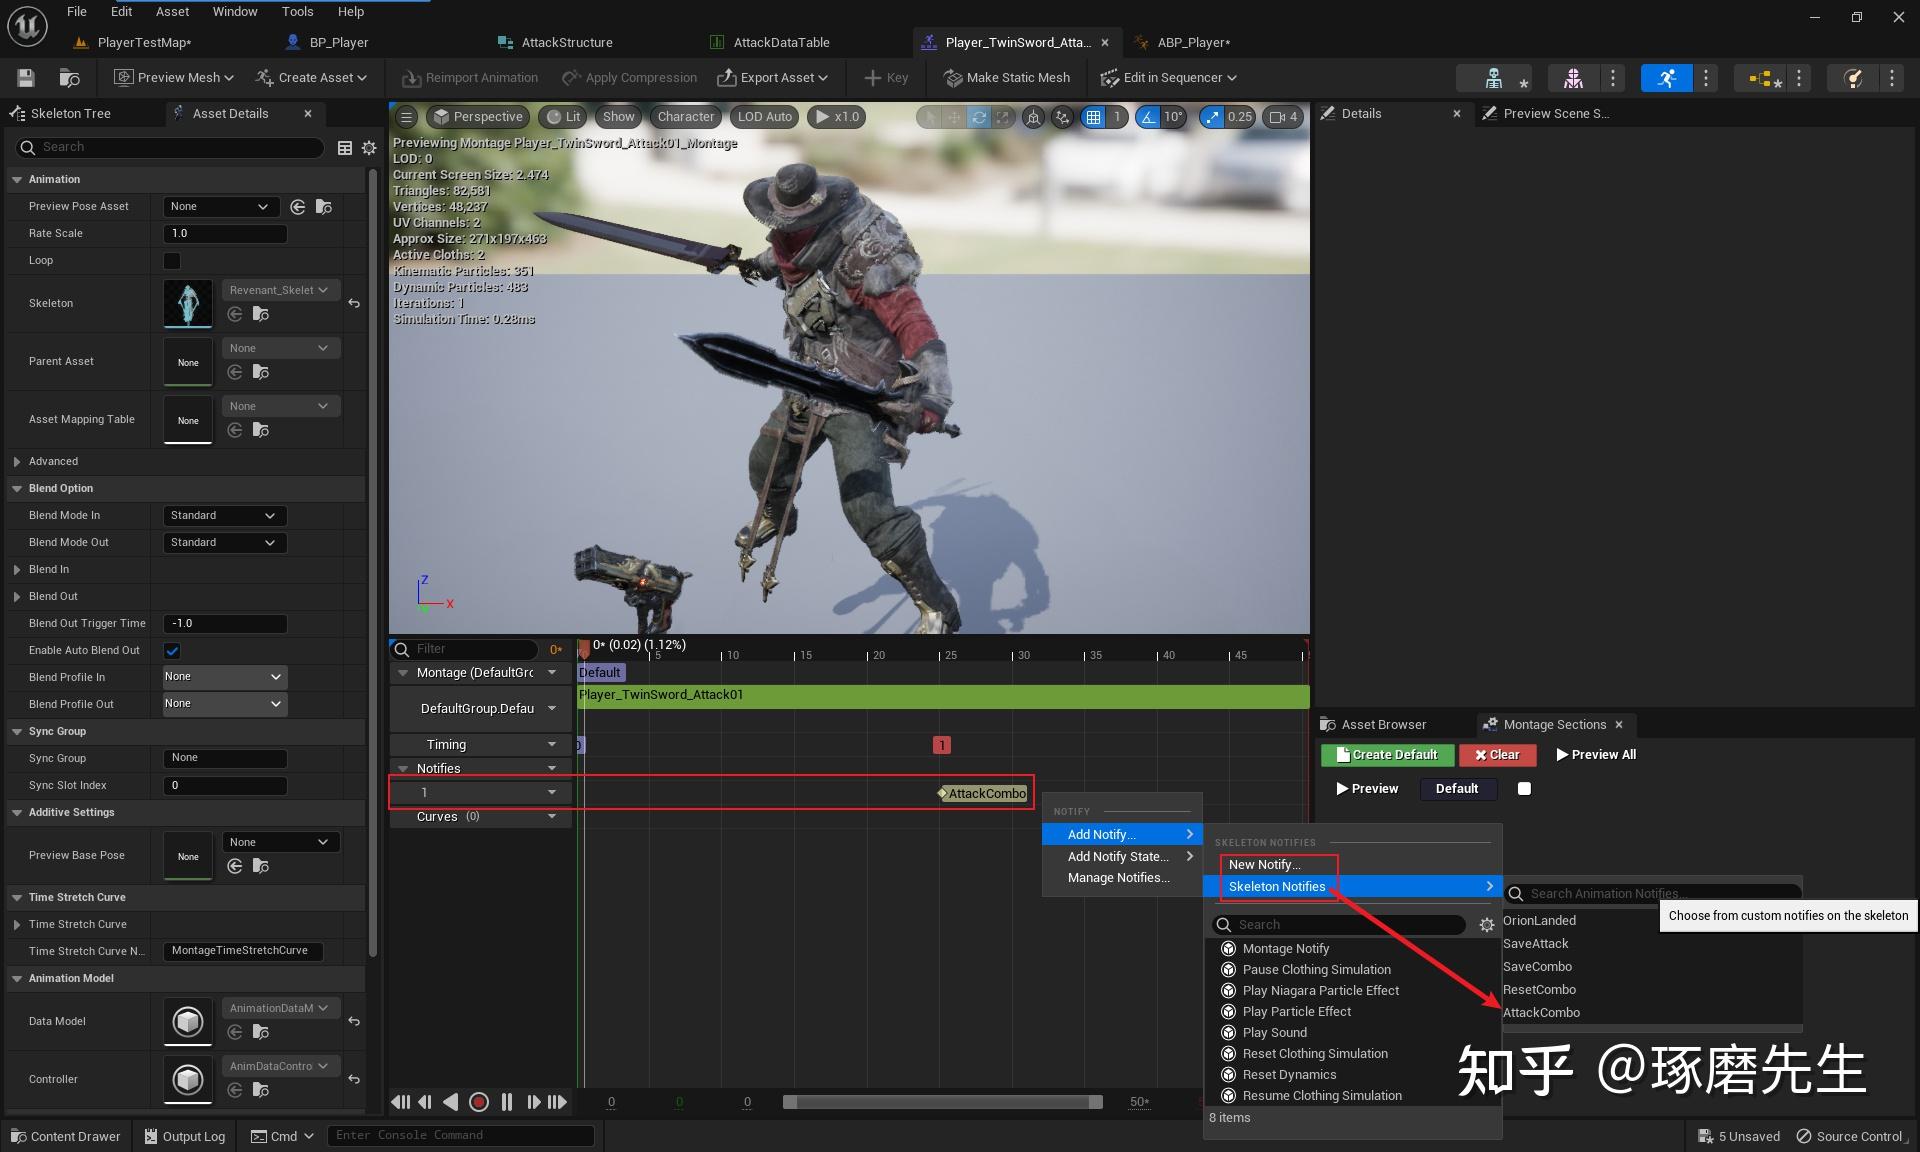Click the record button in playback controls
Viewport: 1920px width, 1152px height.
pos(479,1102)
